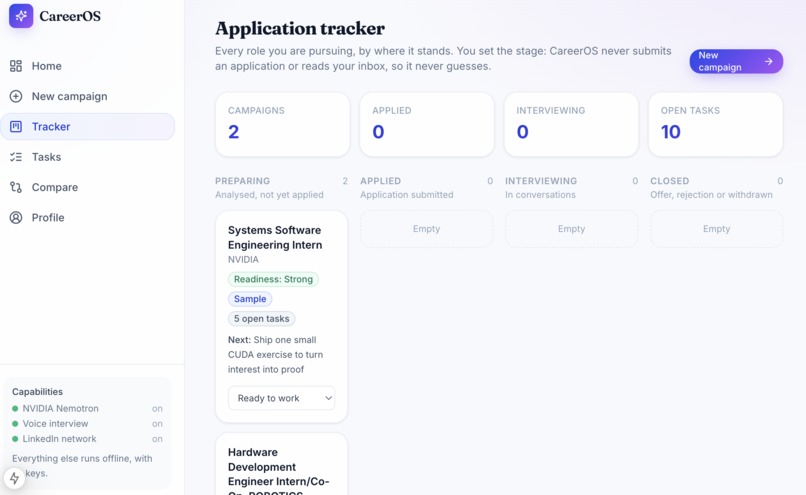The height and width of the screenshot is (495, 806).
Task: Click the 'Next: Ship one small CUDA exercise' text
Action: (276, 355)
